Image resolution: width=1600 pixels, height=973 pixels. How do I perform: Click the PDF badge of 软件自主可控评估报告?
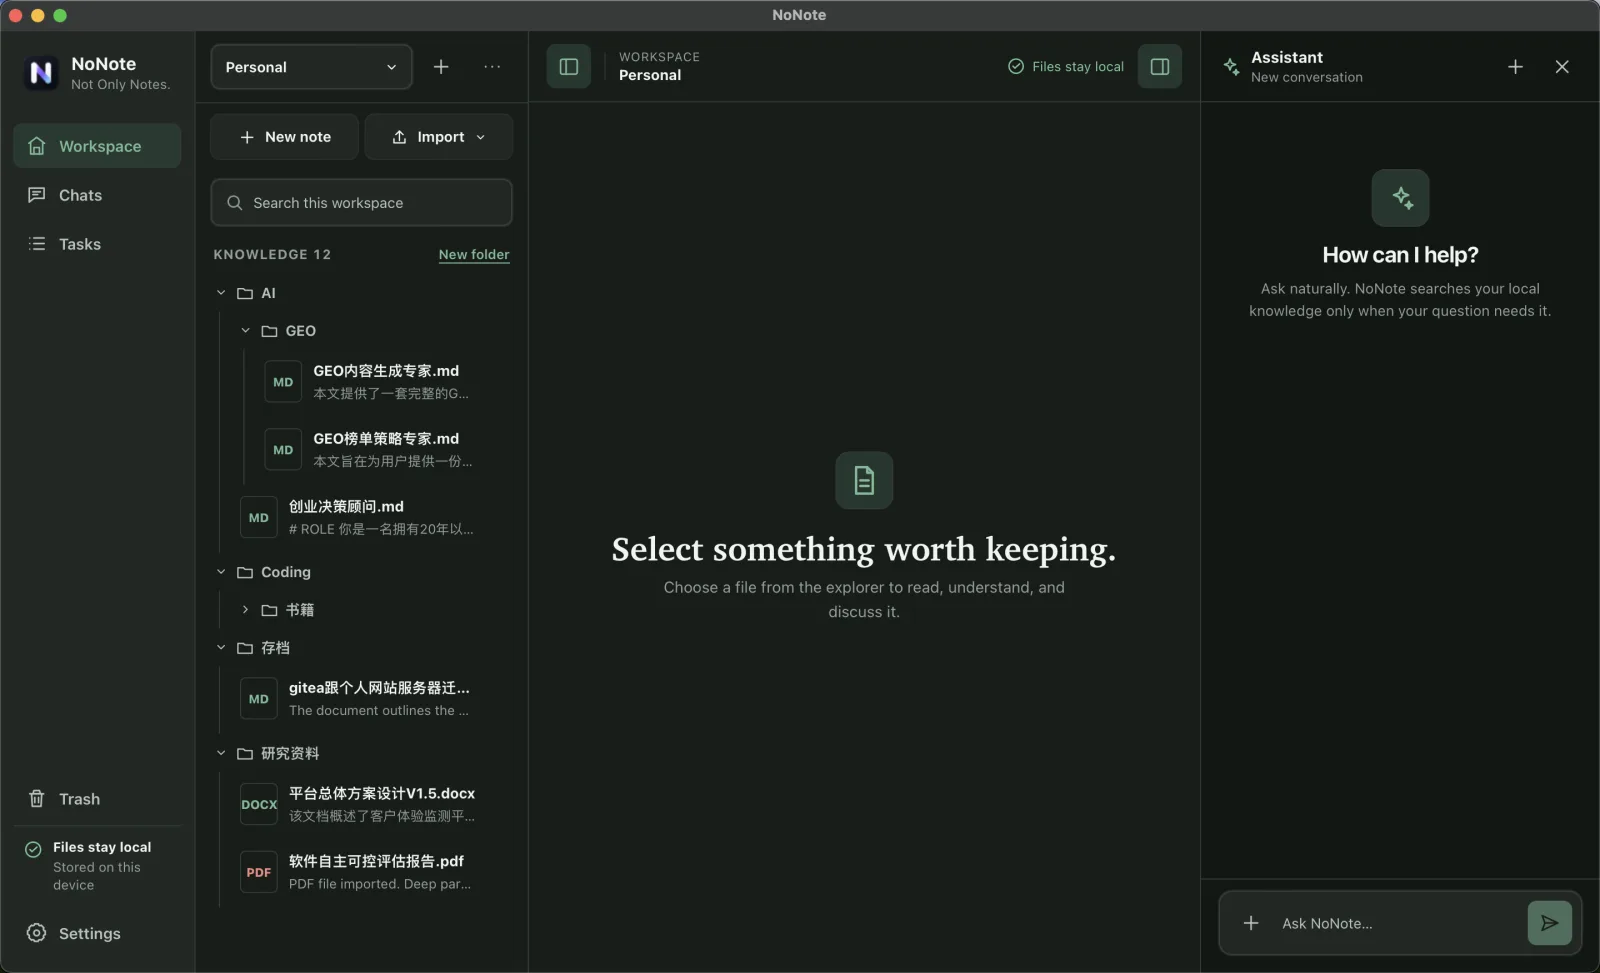click(x=259, y=872)
